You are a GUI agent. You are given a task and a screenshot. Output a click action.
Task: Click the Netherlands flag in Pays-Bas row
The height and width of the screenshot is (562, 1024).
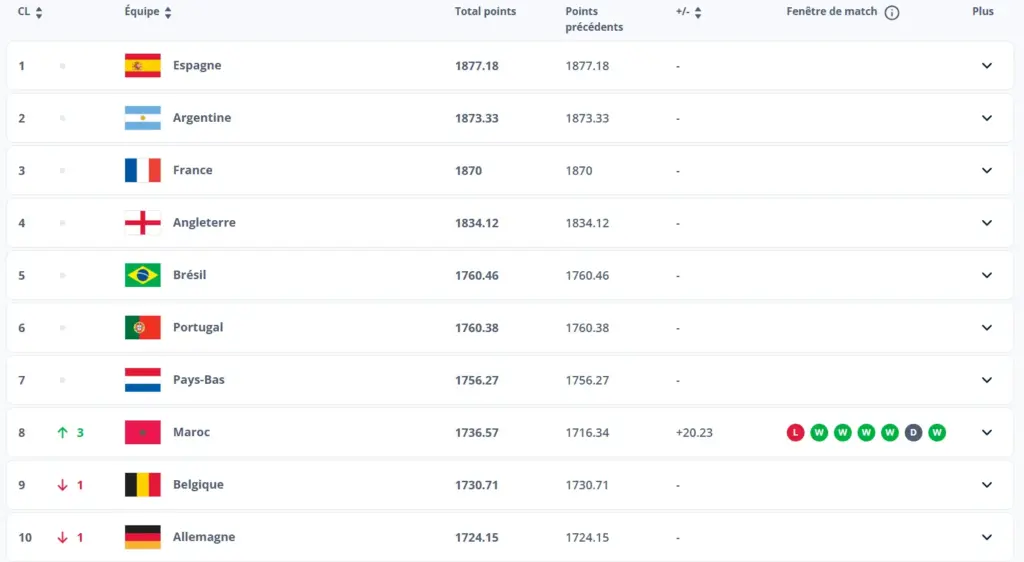pyautogui.click(x=142, y=380)
